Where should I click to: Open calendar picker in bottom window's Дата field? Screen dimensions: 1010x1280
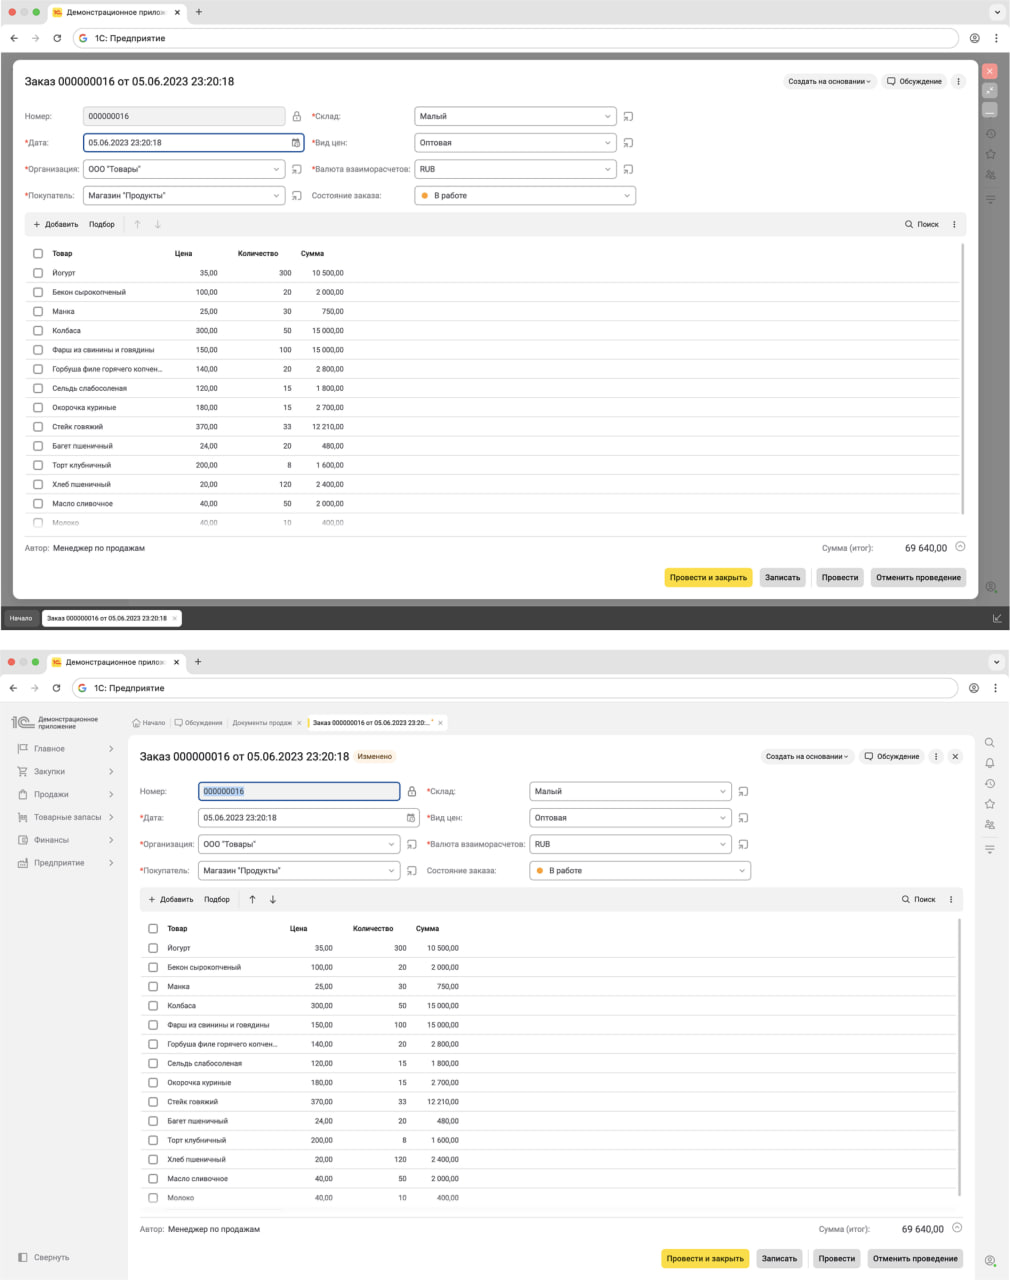pos(411,818)
